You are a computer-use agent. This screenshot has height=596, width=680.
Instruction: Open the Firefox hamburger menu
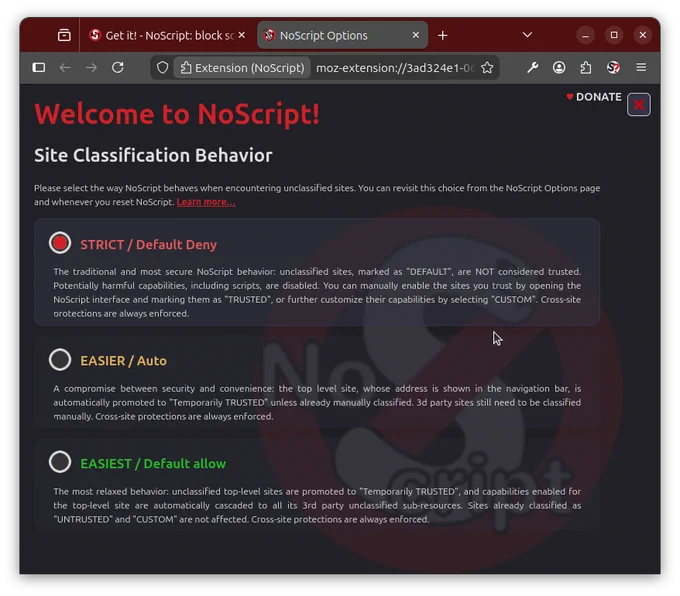(641, 68)
